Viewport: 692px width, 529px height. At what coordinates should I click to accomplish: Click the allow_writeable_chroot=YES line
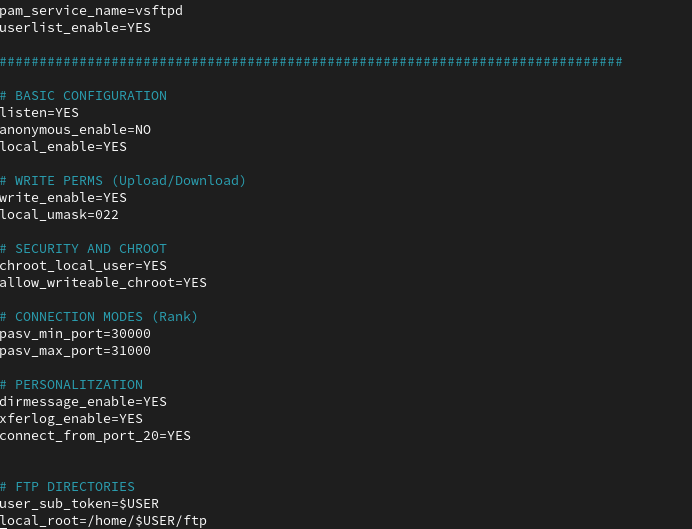(103, 283)
